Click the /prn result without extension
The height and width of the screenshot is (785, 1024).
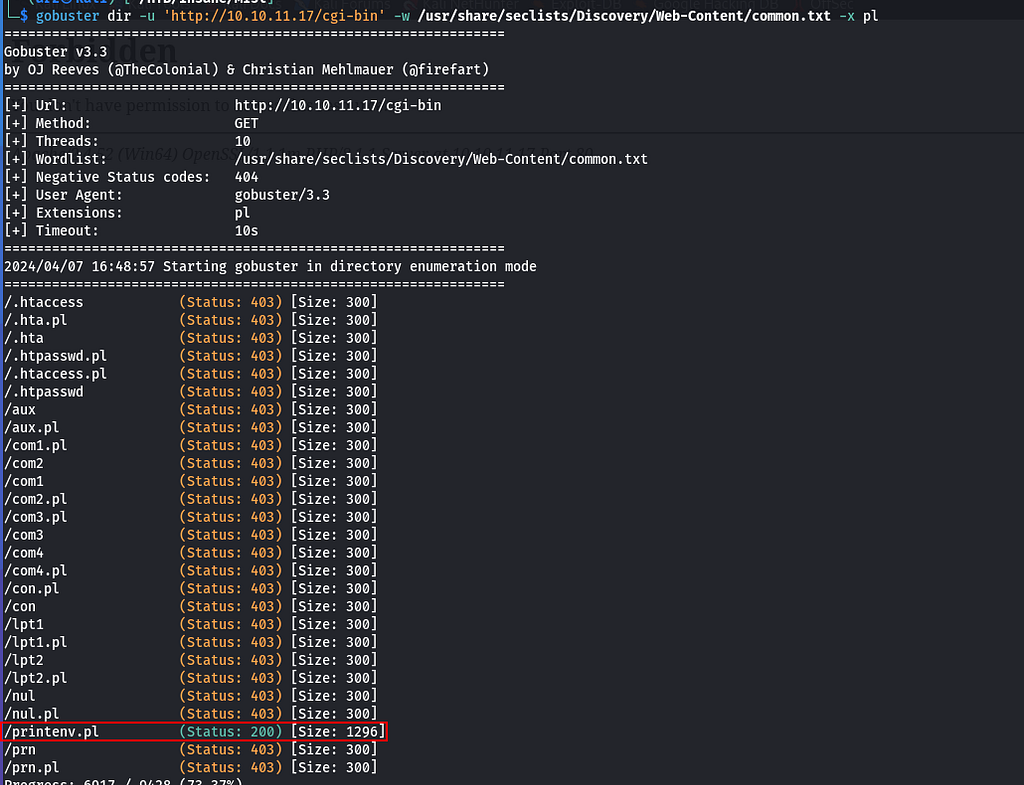pos(191,750)
